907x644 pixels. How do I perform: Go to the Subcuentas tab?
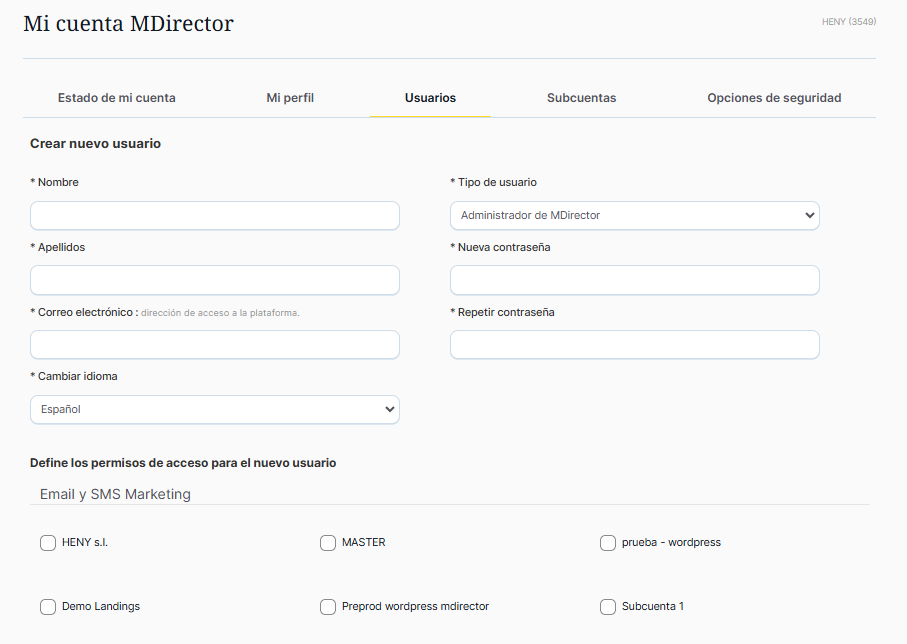[x=581, y=98]
